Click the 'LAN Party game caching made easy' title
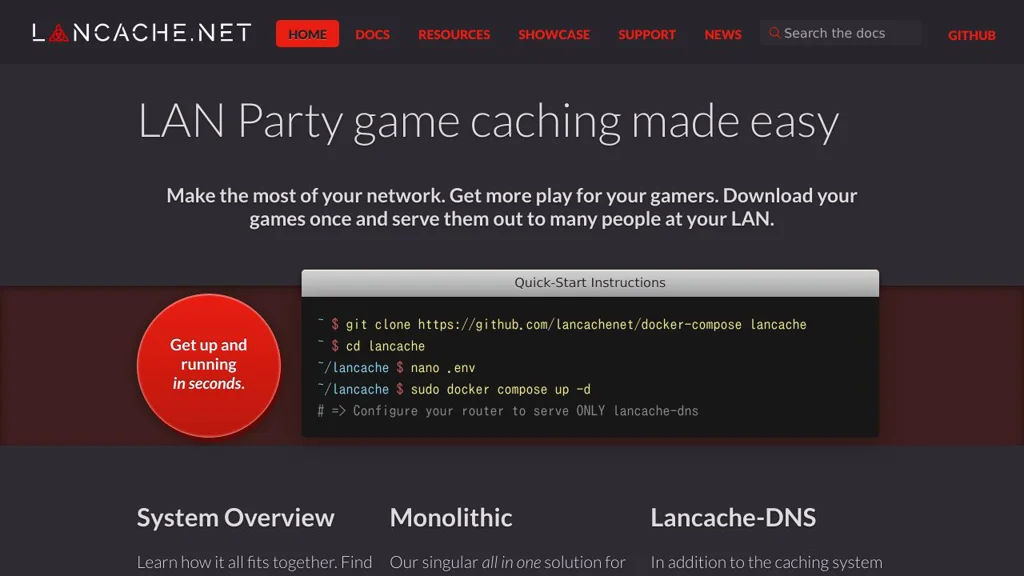This screenshot has height=576, width=1024. pos(488,121)
